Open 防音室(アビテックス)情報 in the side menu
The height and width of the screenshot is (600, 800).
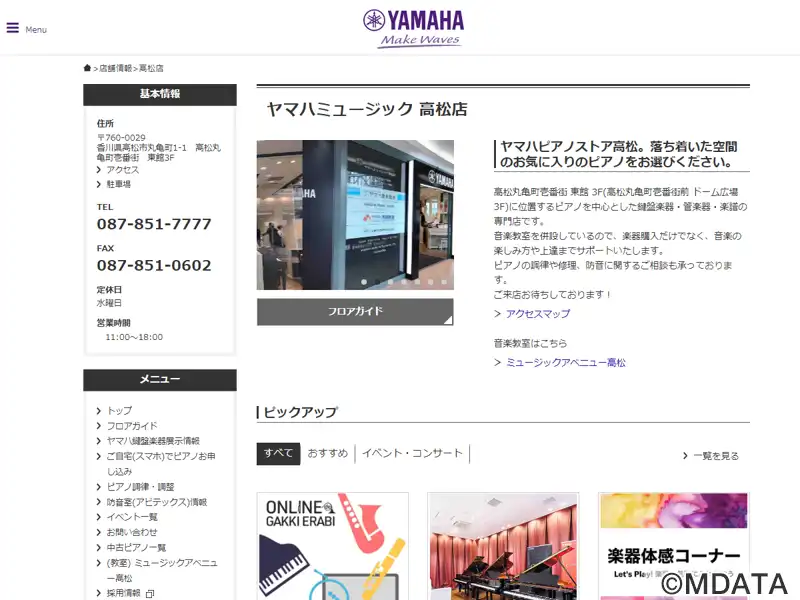click(x=157, y=502)
